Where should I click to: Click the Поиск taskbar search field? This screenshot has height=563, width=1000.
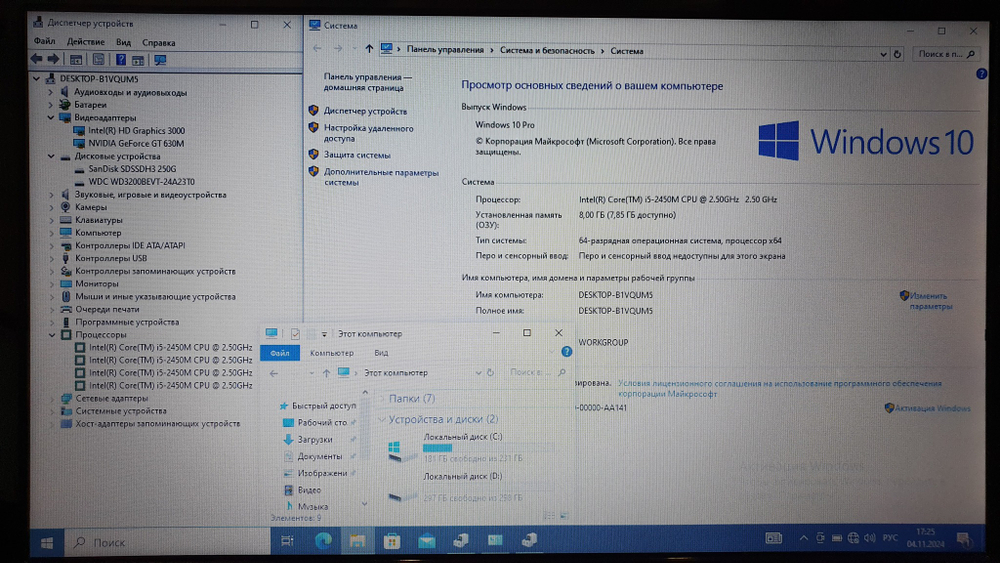pos(169,543)
